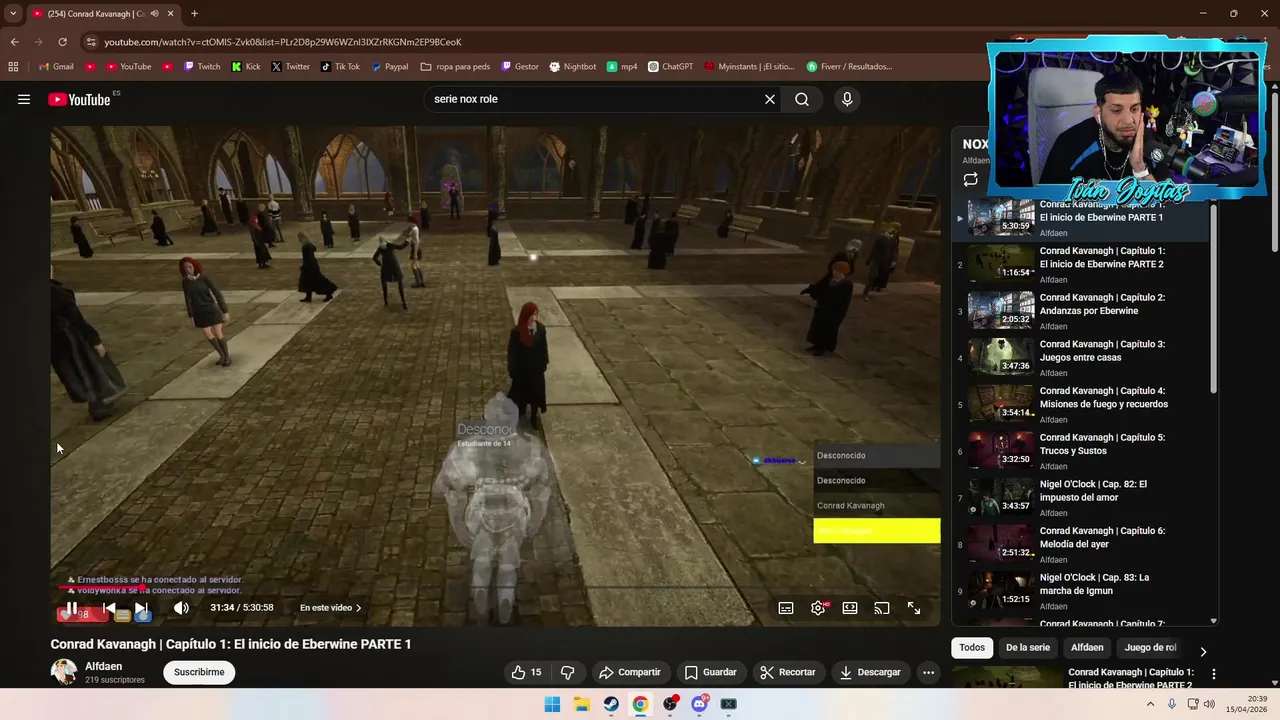Open Steam from the taskbar
The width and height of the screenshot is (1280, 720).
pos(610,704)
